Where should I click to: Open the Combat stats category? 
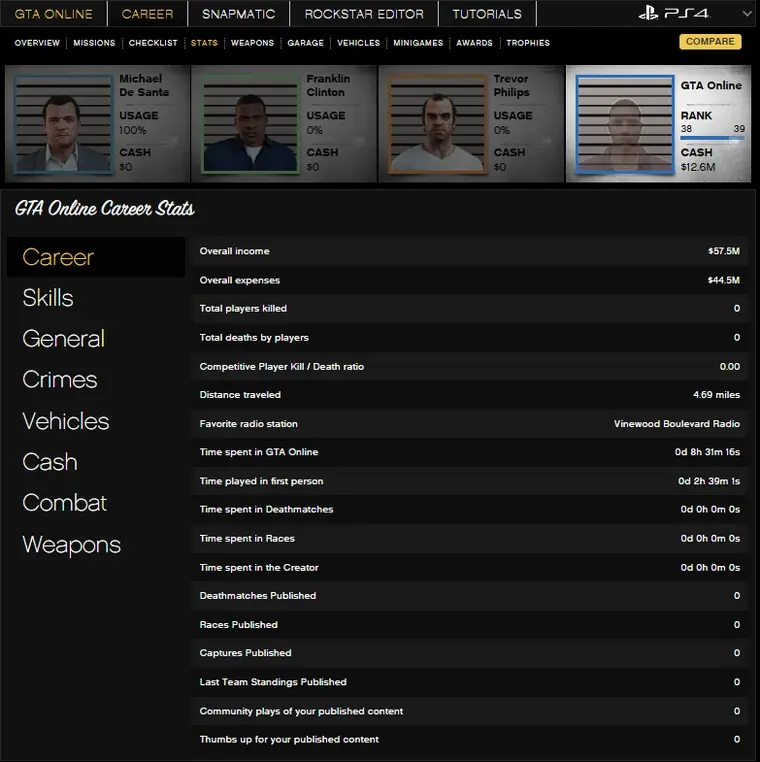click(x=64, y=503)
